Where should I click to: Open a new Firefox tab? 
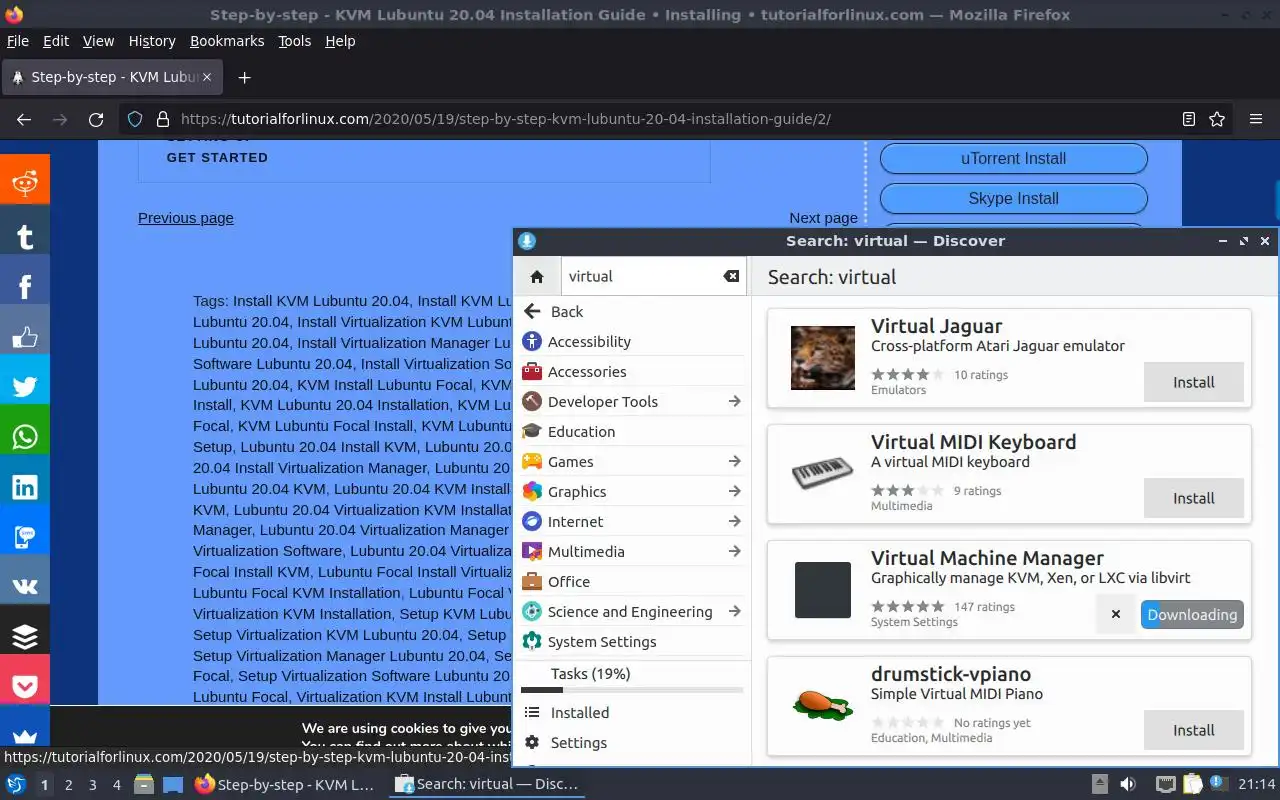244,77
